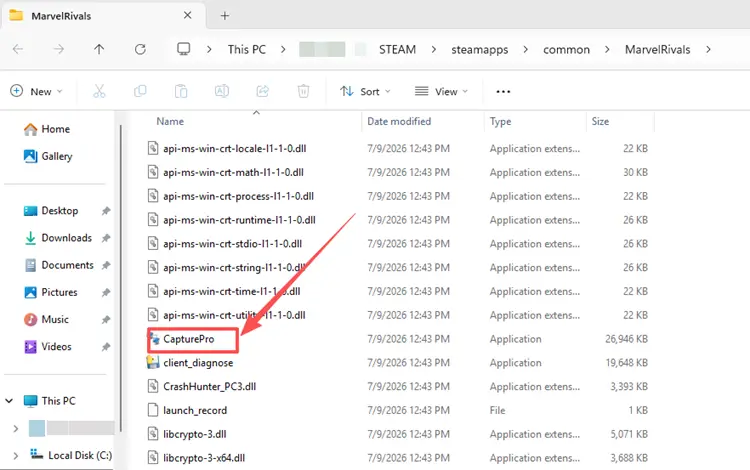The width and height of the screenshot is (750, 470).
Task: Click the Delete trash icon
Action: (x=303, y=91)
